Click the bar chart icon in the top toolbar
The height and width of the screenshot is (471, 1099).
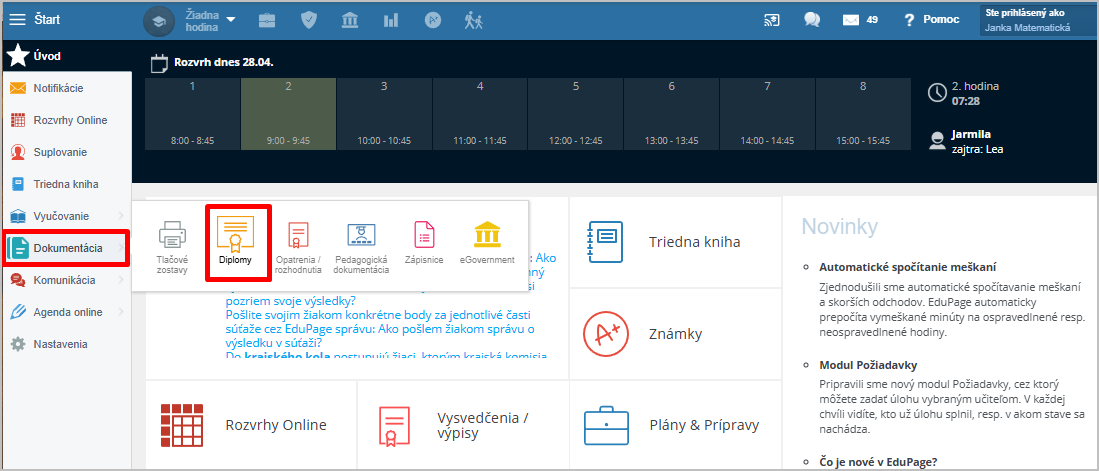pos(391,20)
